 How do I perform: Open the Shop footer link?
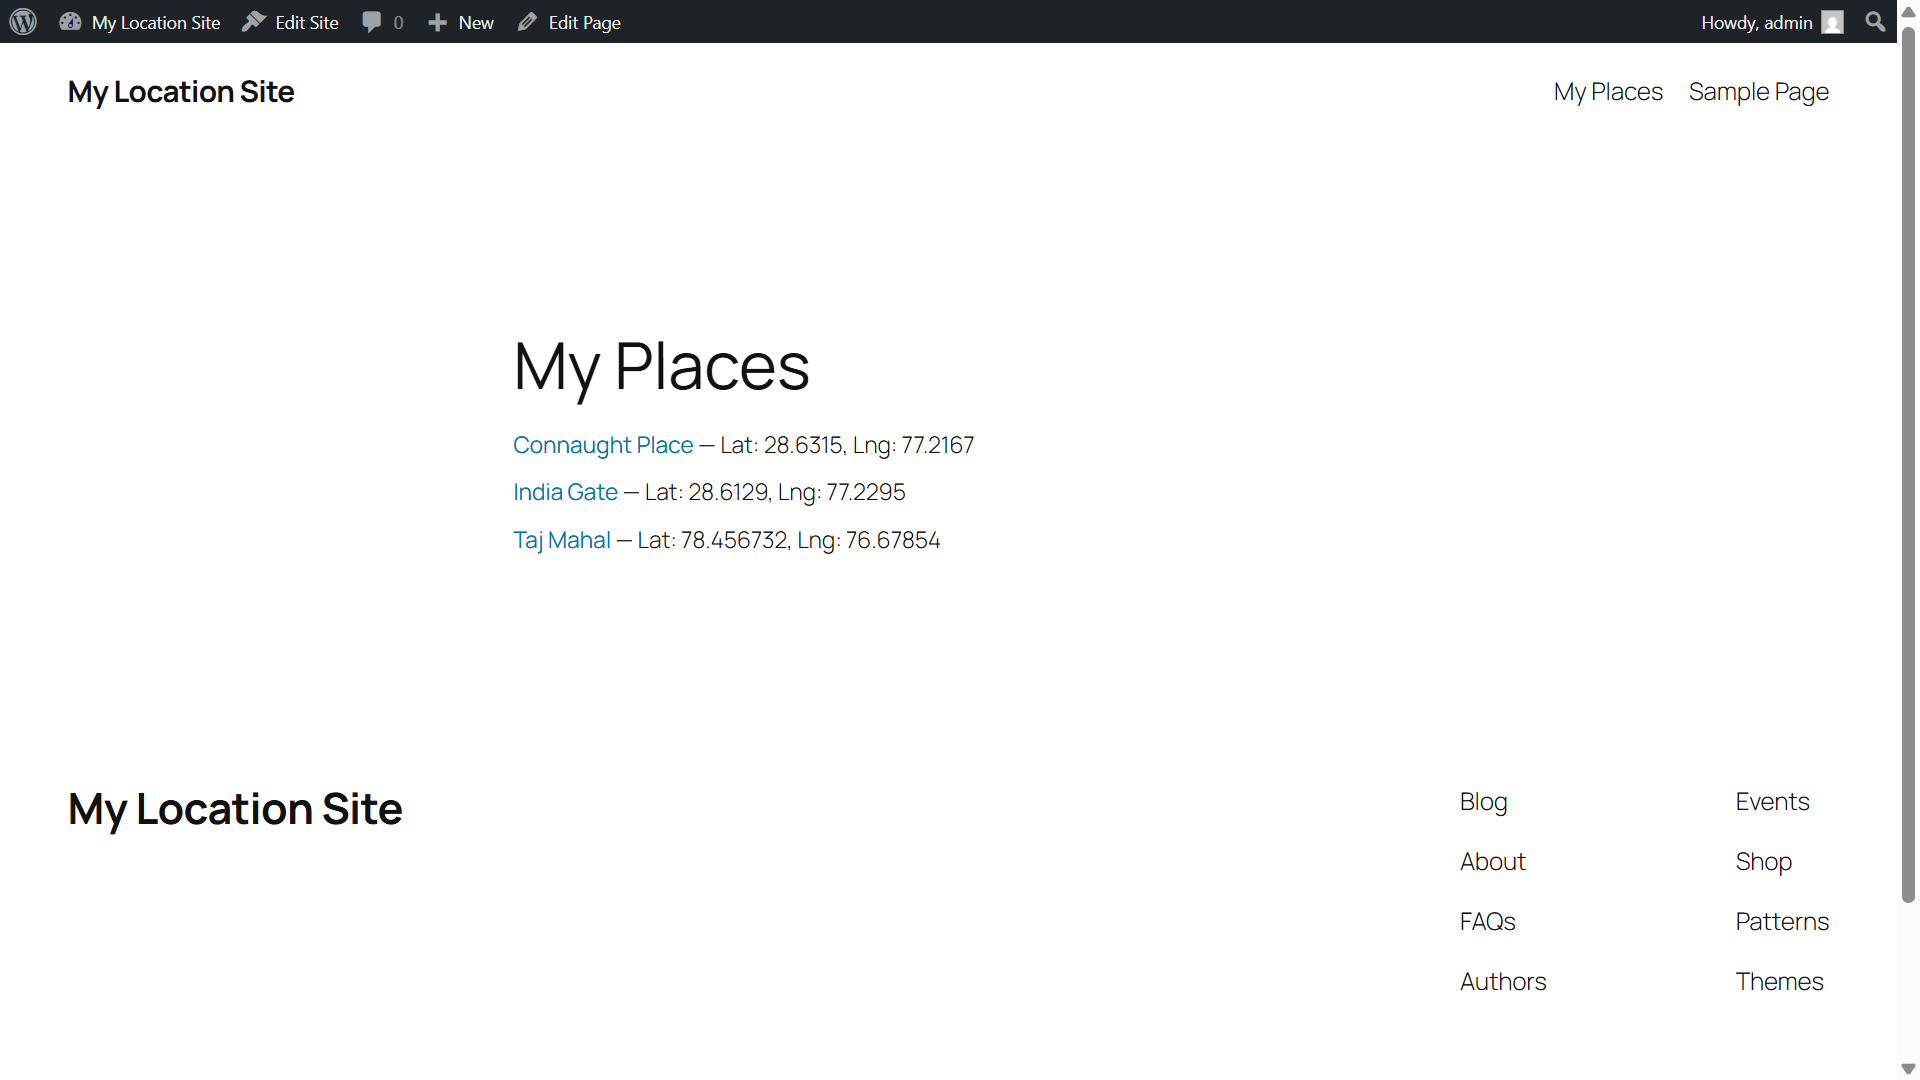pyautogui.click(x=1764, y=862)
